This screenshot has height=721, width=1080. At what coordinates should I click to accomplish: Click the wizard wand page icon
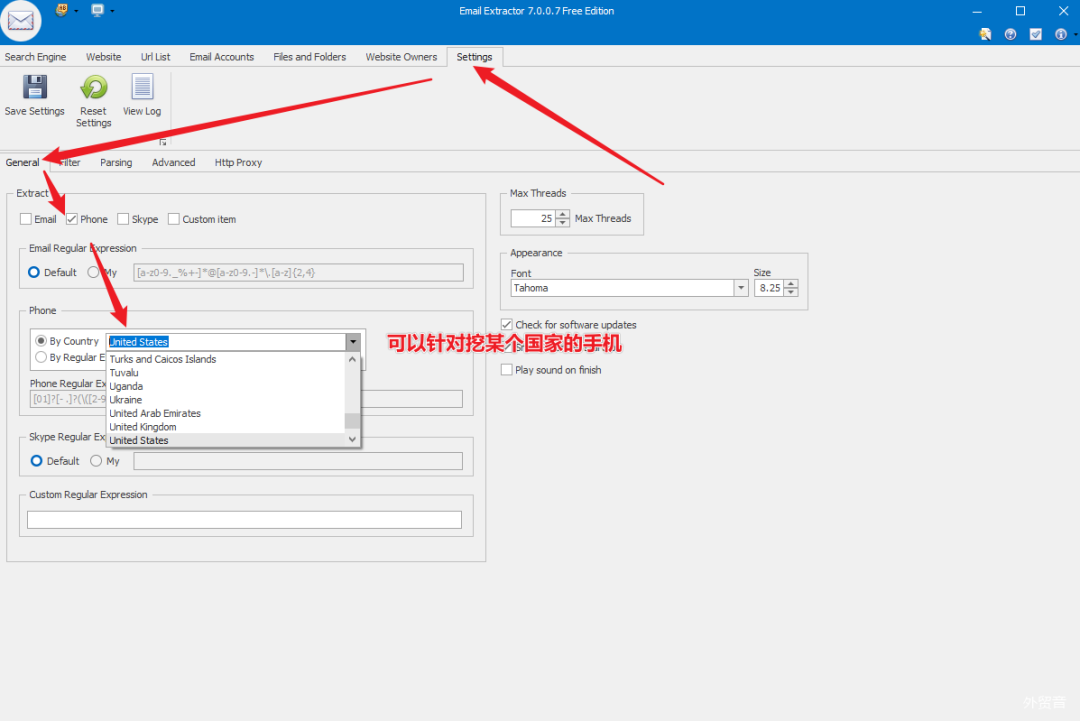click(x=986, y=34)
